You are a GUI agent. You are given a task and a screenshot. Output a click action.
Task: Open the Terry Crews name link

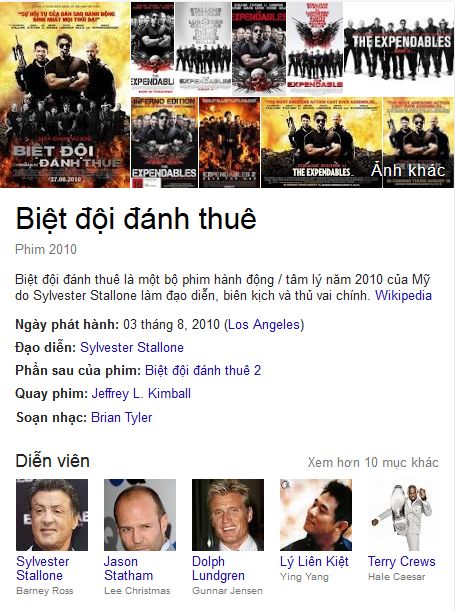coord(402,562)
